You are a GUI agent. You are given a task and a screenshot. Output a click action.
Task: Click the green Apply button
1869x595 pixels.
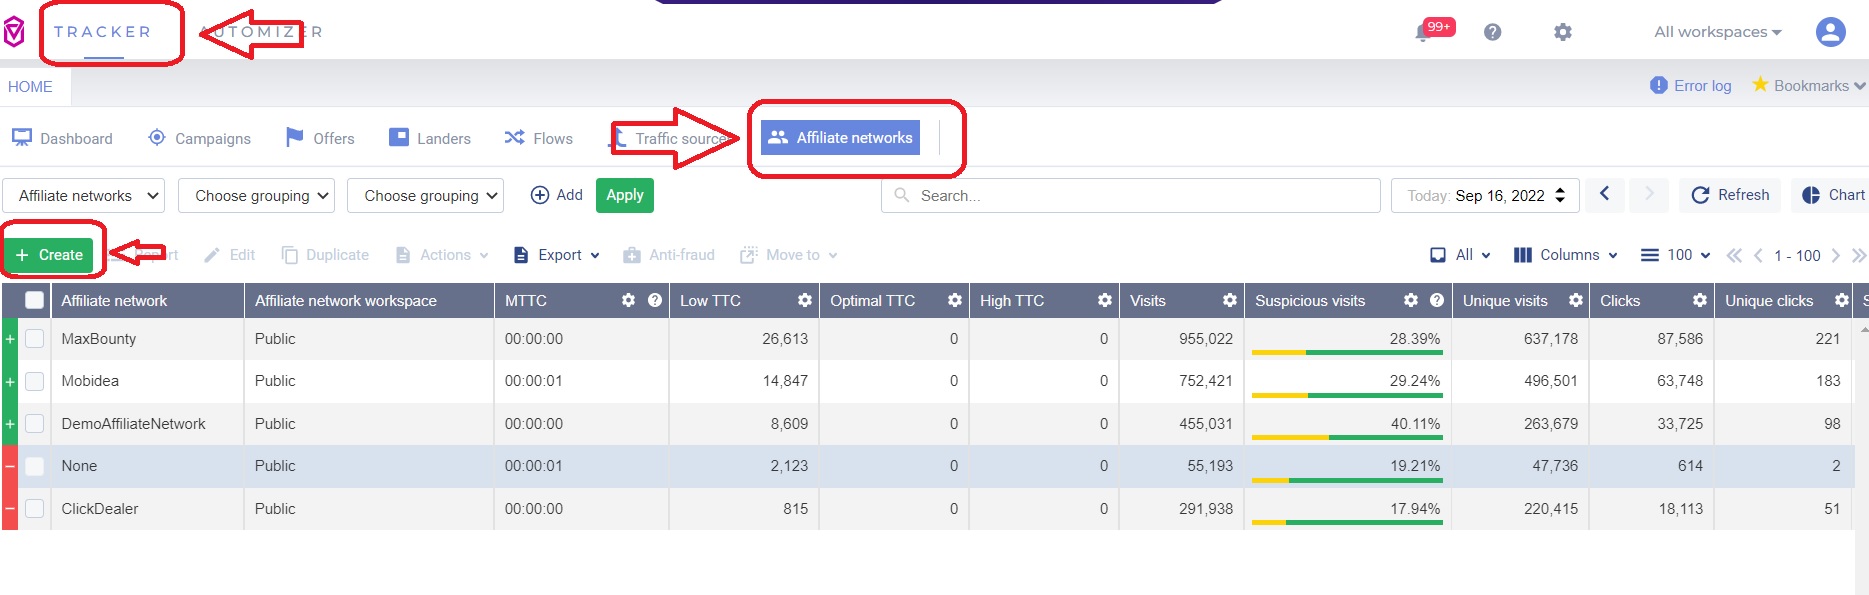pos(625,195)
